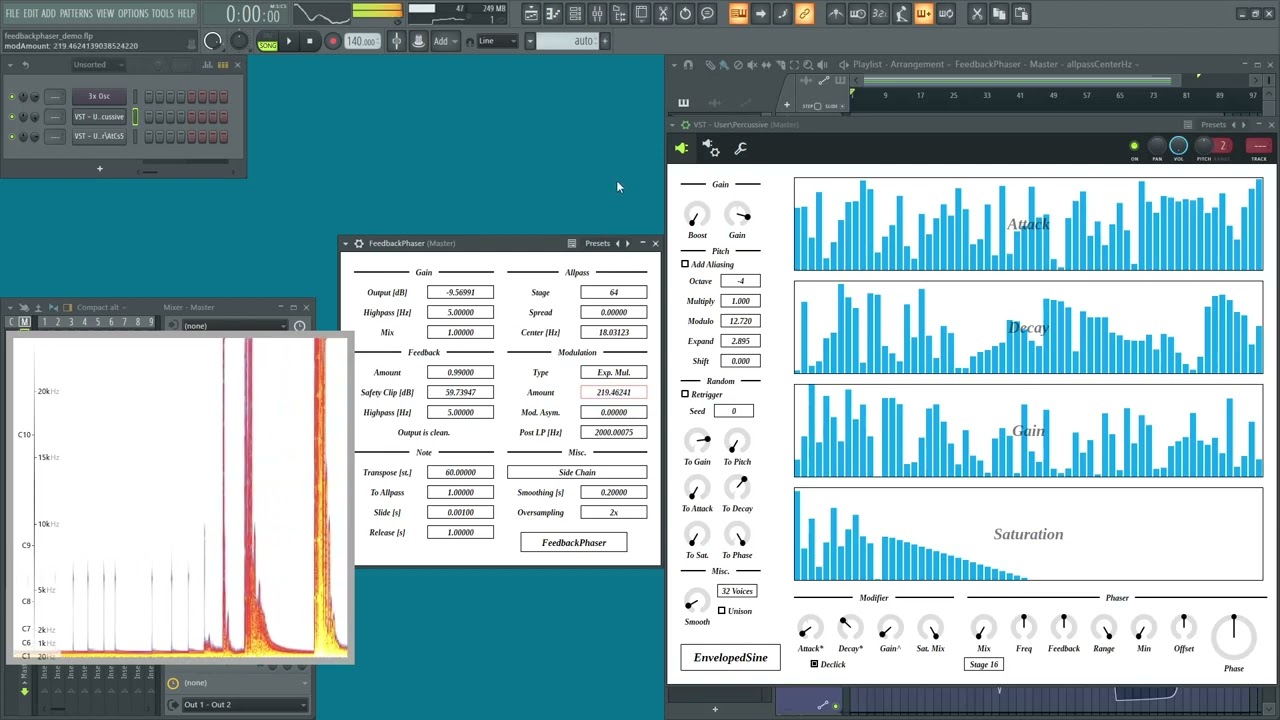The width and height of the screenshot is (1280, 720).
Task: Select the Mute tool in Playlist toolbar
Action: coord(752,65)
